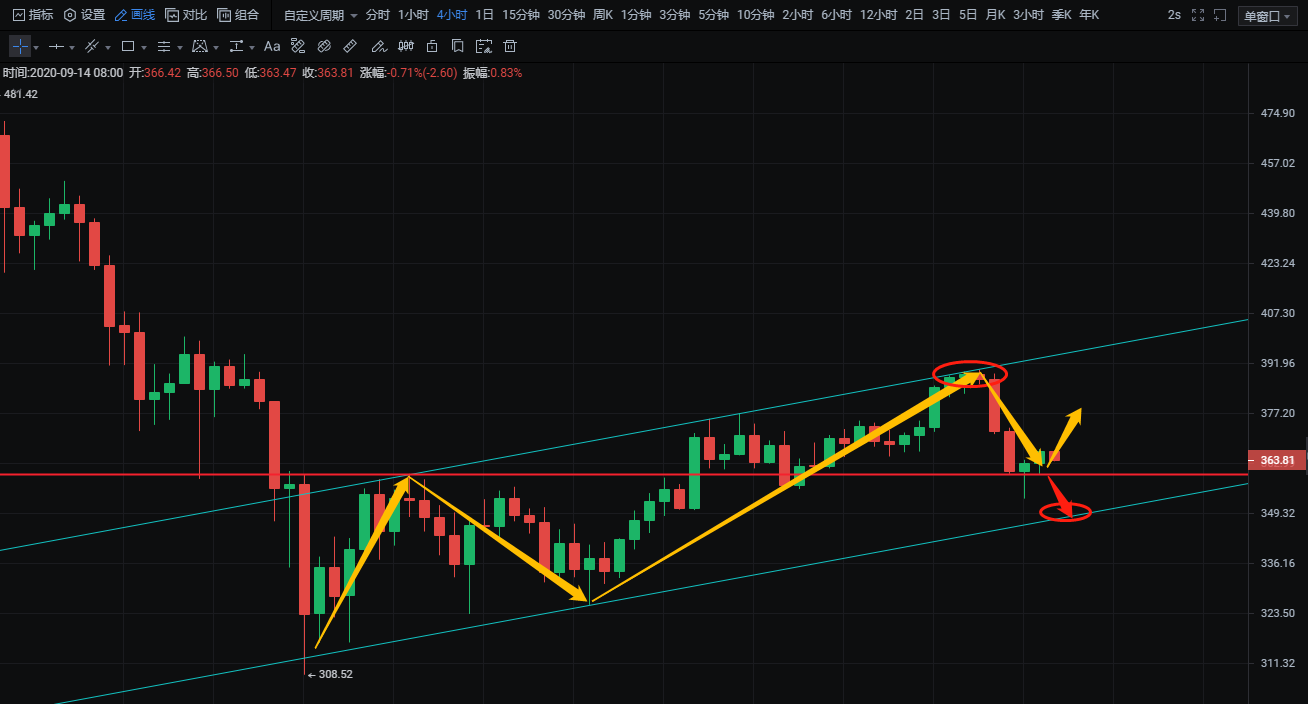Expand the 单窗口 window layout dropdown

coord(1265,15)
